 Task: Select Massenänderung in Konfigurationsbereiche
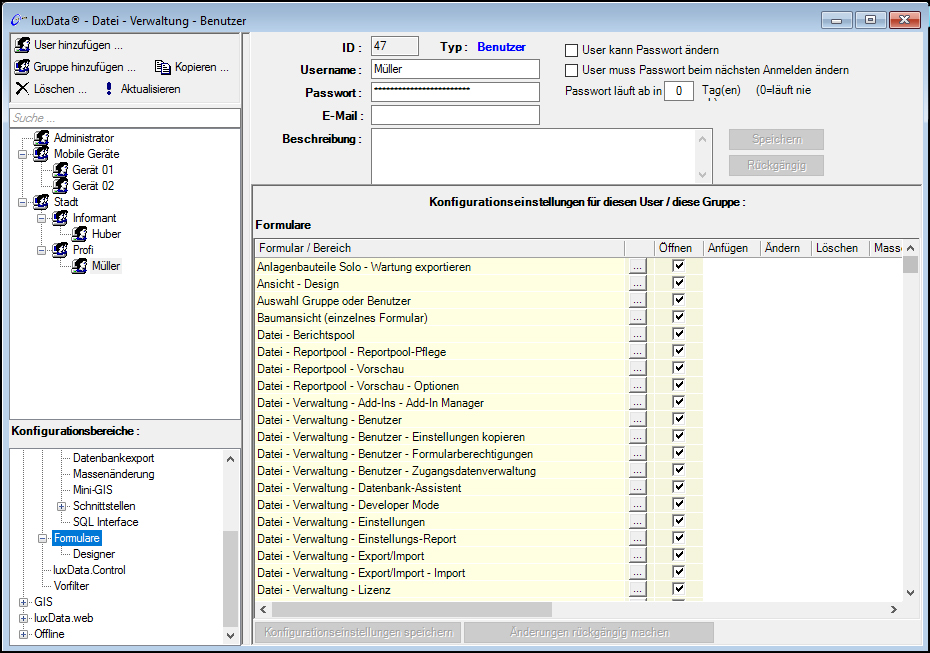tap(113, 474)
